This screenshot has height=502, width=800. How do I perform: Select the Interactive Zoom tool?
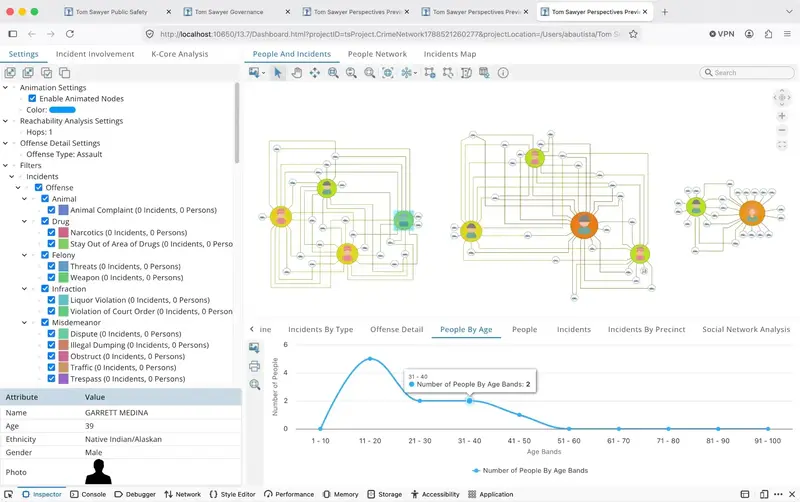351,72
